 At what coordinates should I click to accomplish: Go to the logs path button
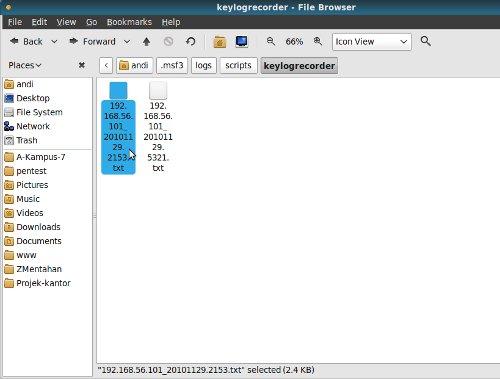pyautogui.click(x=204, y=65)
